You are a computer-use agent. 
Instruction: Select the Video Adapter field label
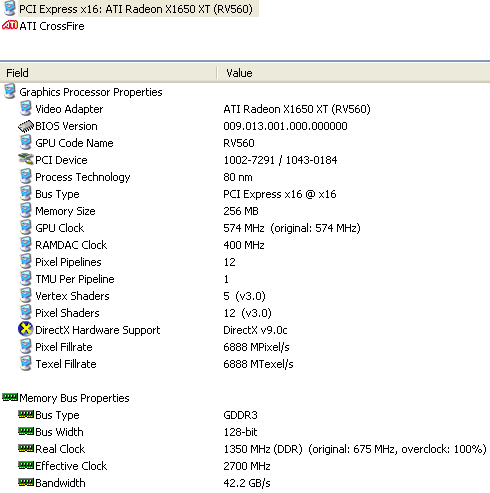(x=69, y=109)
